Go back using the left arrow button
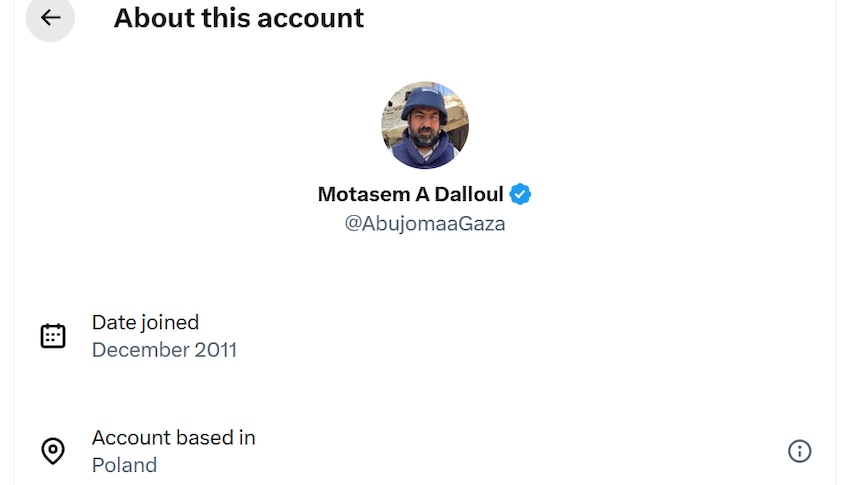The height and width of the screenshot is (485, 862). click(x=50, y=18)
